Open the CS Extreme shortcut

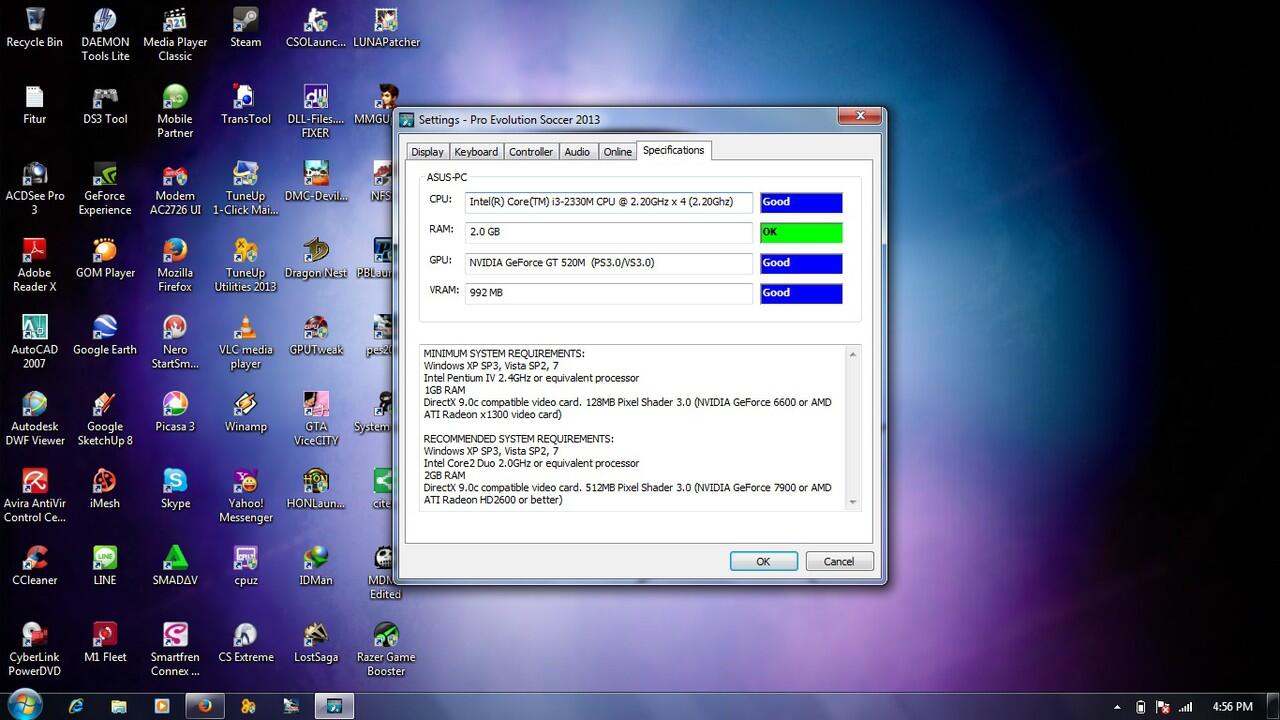pos(245,644)
